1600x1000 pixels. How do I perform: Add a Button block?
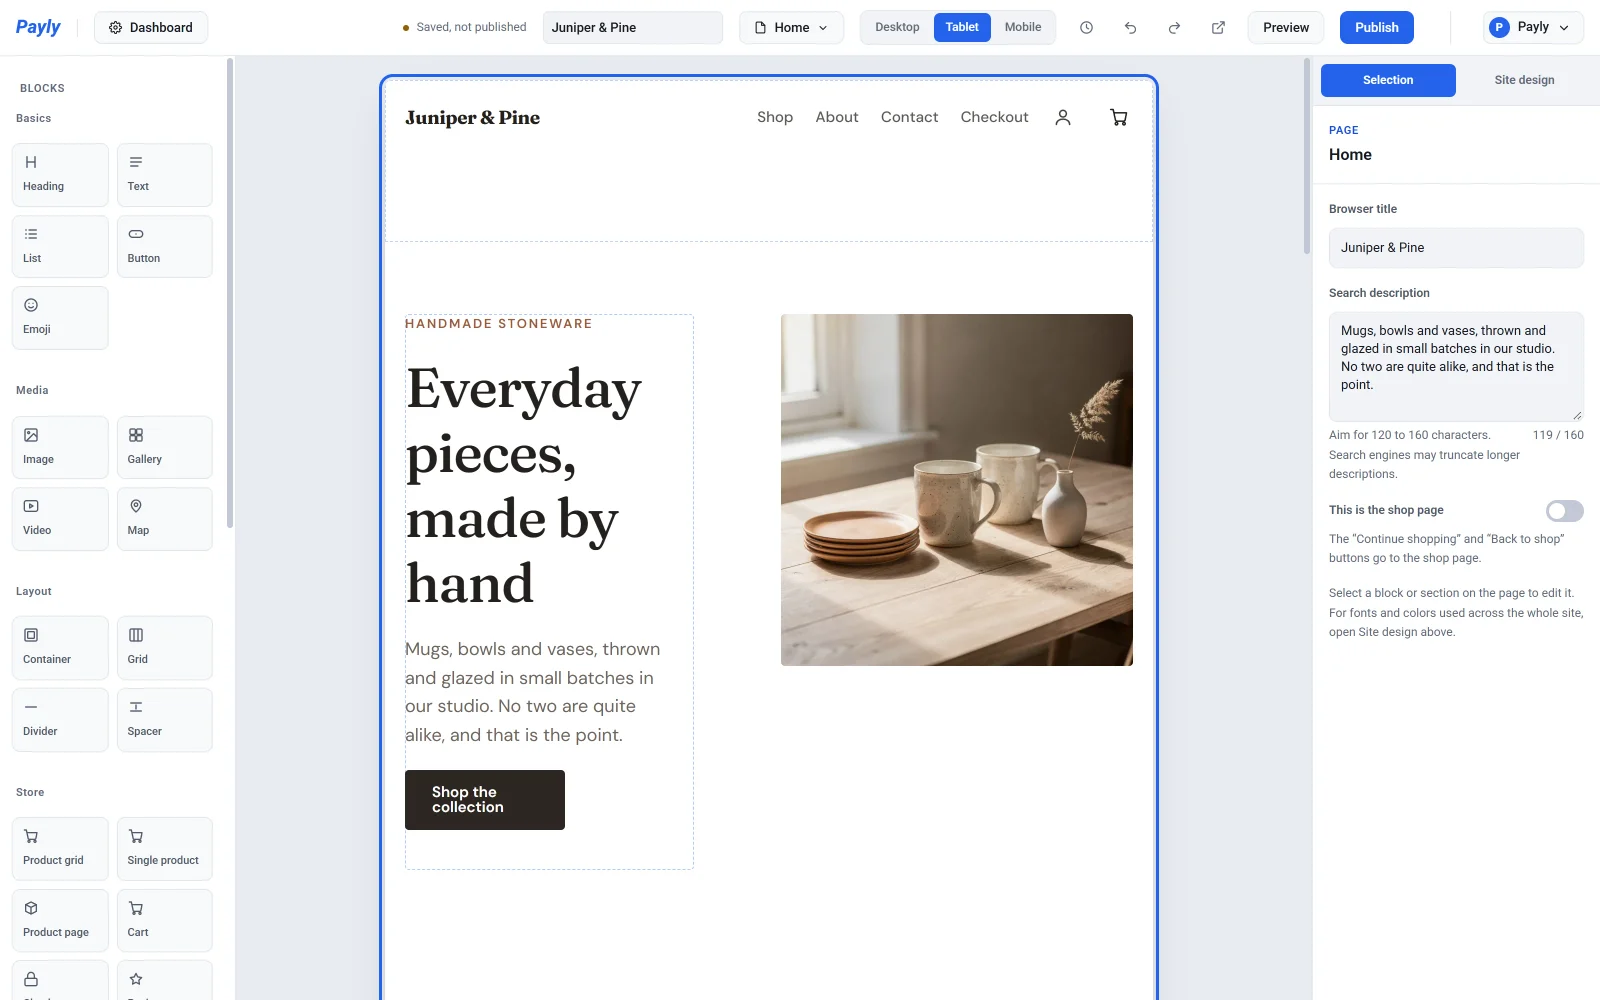point(164,246)
